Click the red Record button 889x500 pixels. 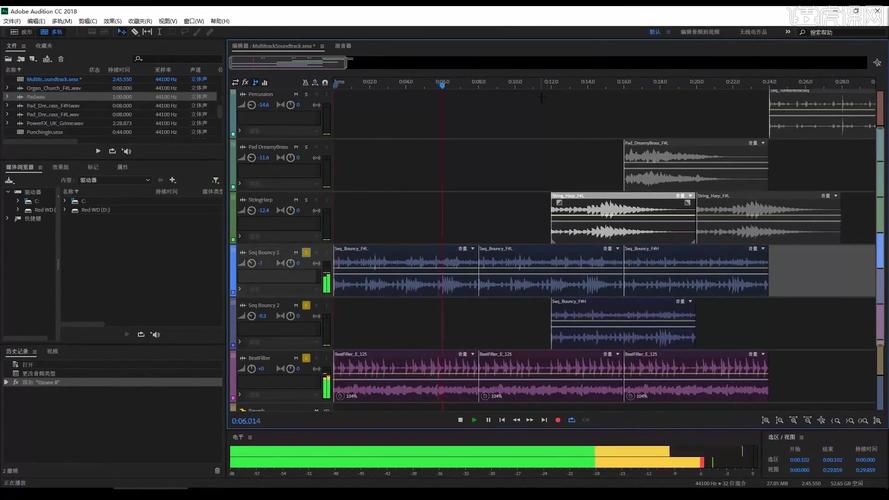coord(558,420)
